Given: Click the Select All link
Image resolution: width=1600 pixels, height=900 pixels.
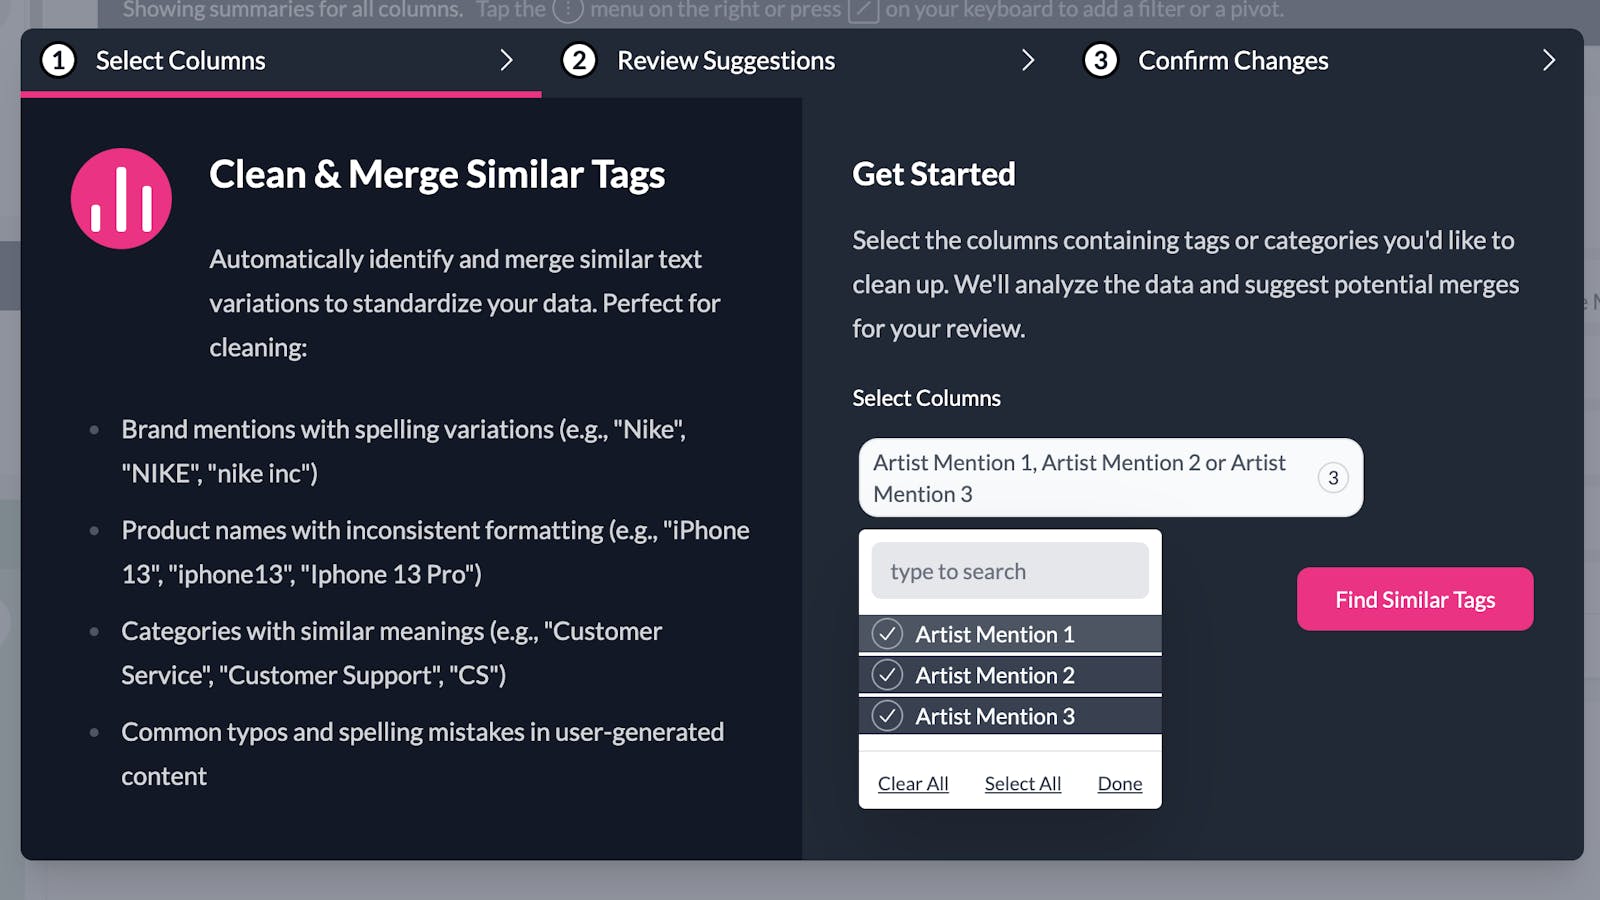Looking at the screenshot, I should [x=1022, y=783].
